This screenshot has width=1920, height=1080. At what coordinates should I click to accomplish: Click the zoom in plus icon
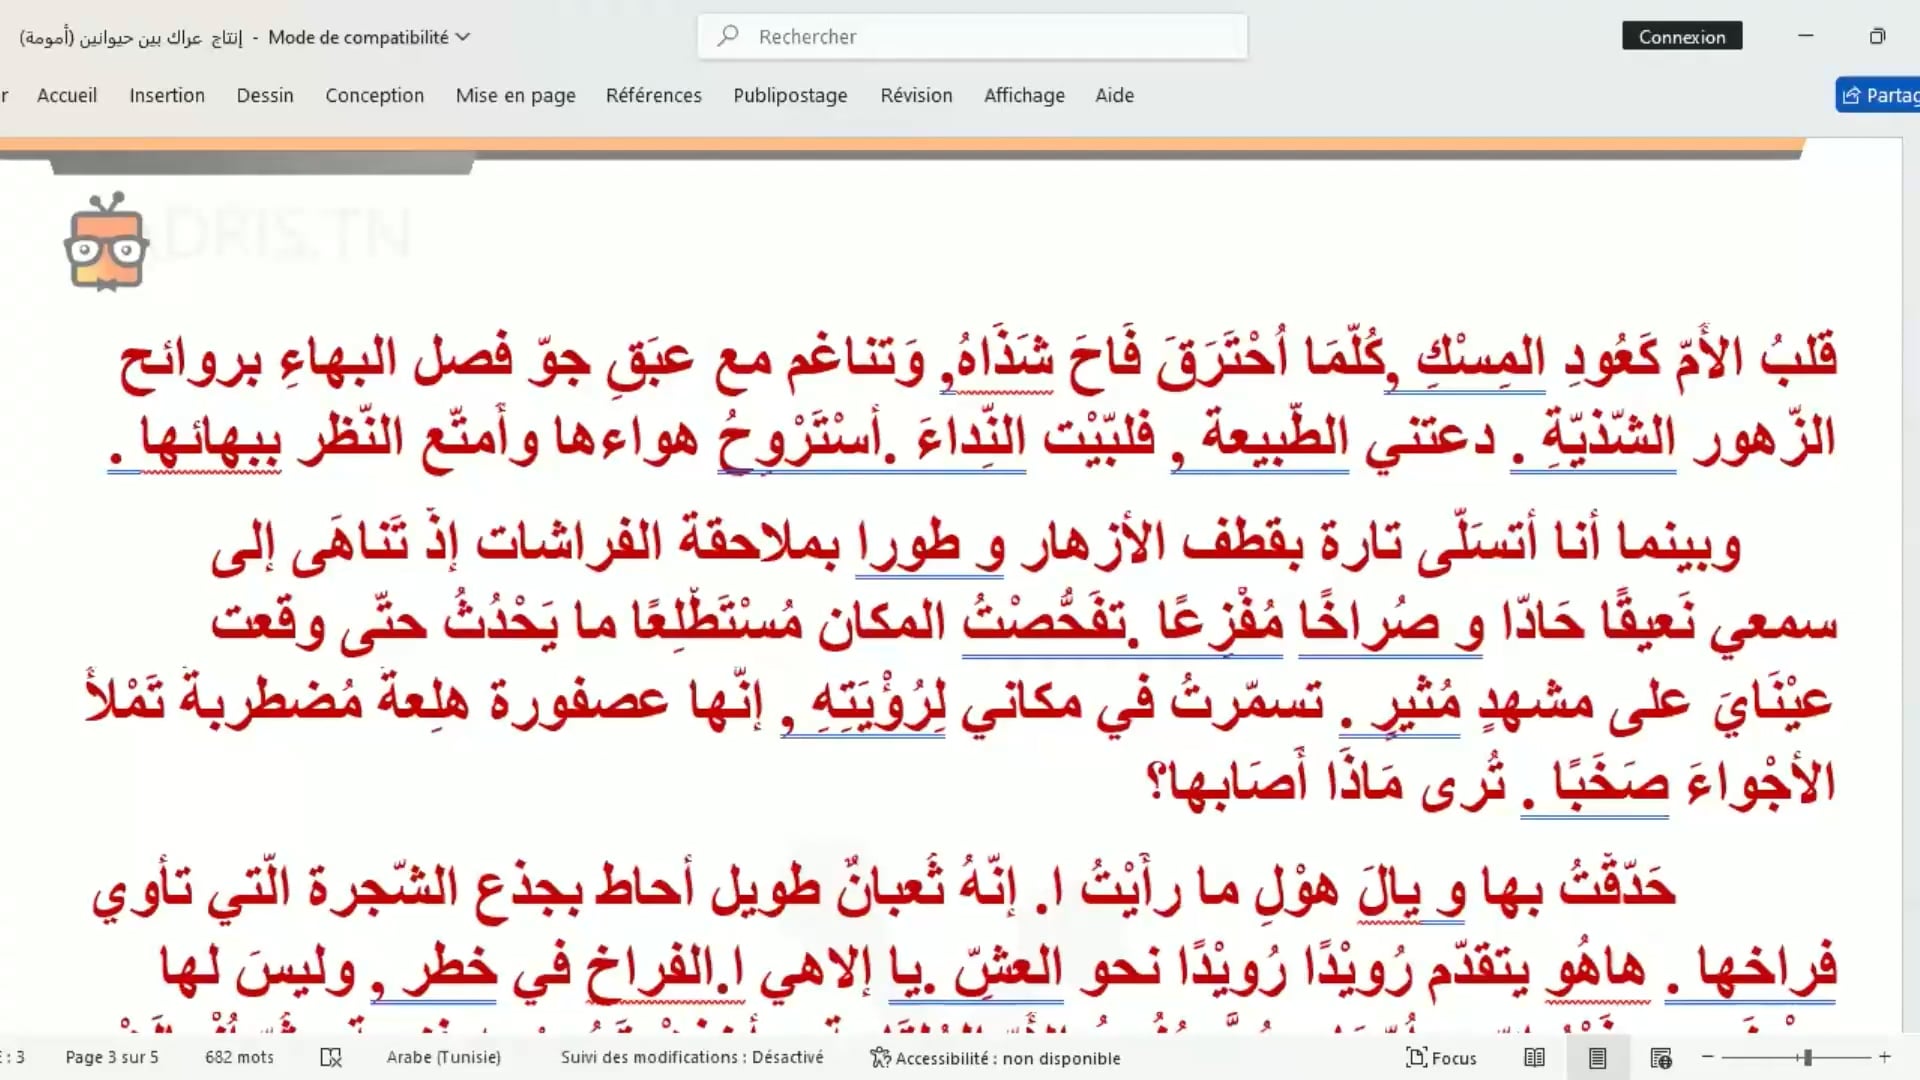pos(1885,1057)
